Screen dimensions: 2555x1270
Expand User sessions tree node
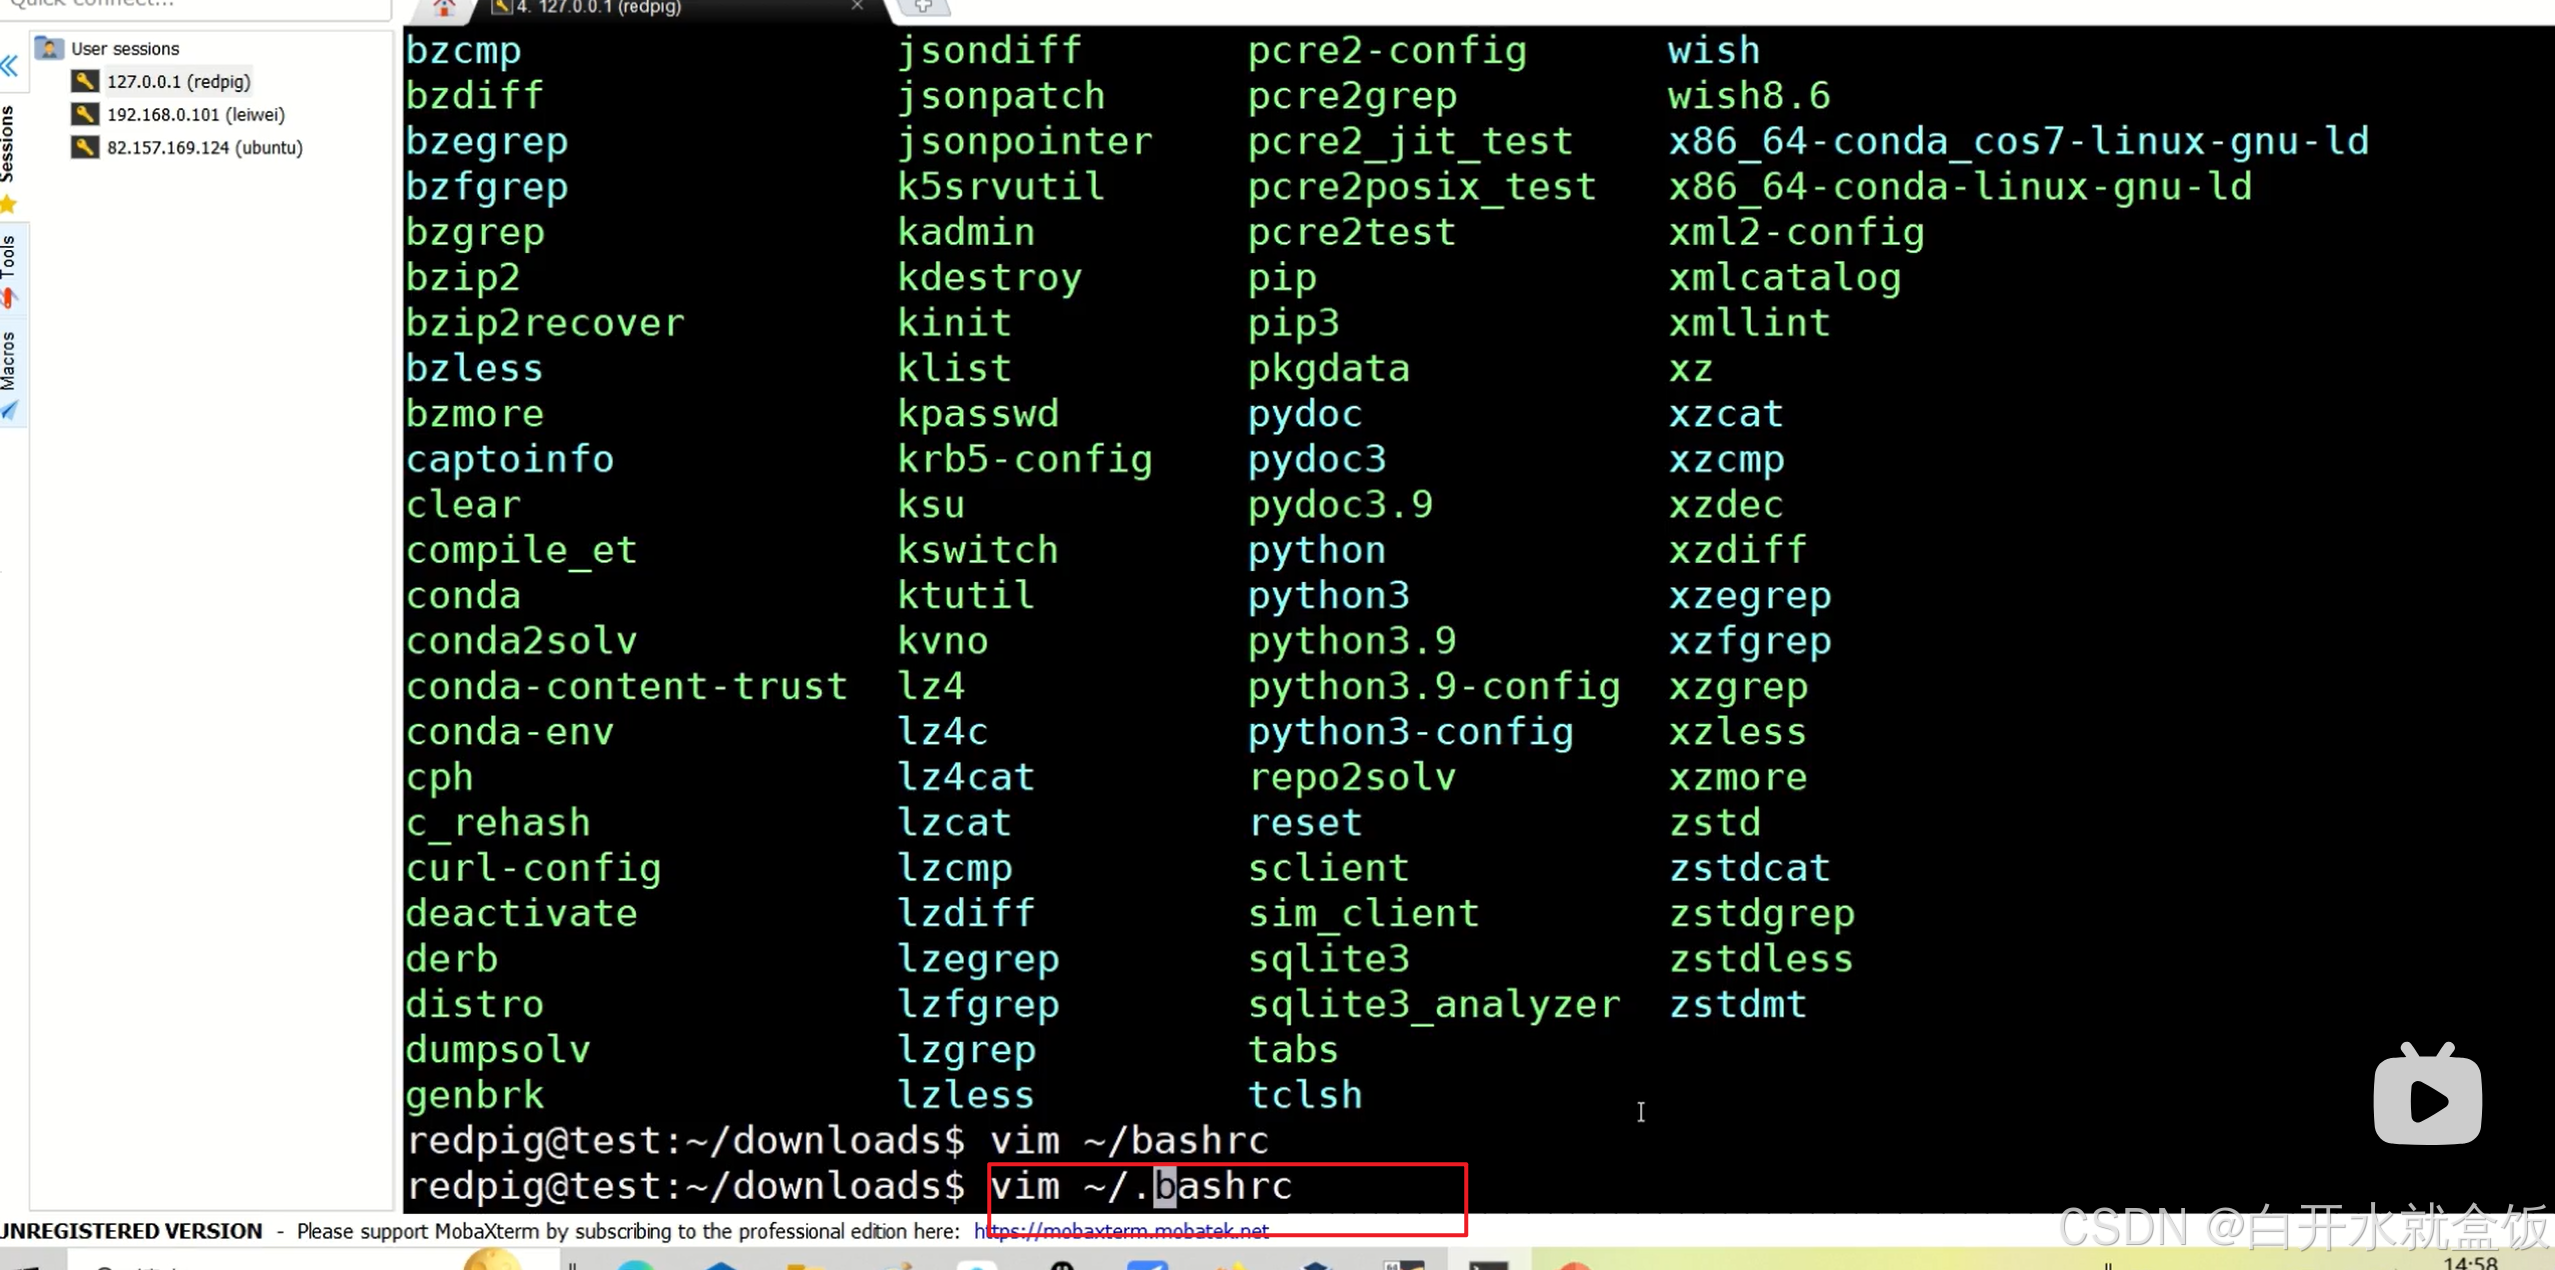pyautogui.click(x=125, y=48)
